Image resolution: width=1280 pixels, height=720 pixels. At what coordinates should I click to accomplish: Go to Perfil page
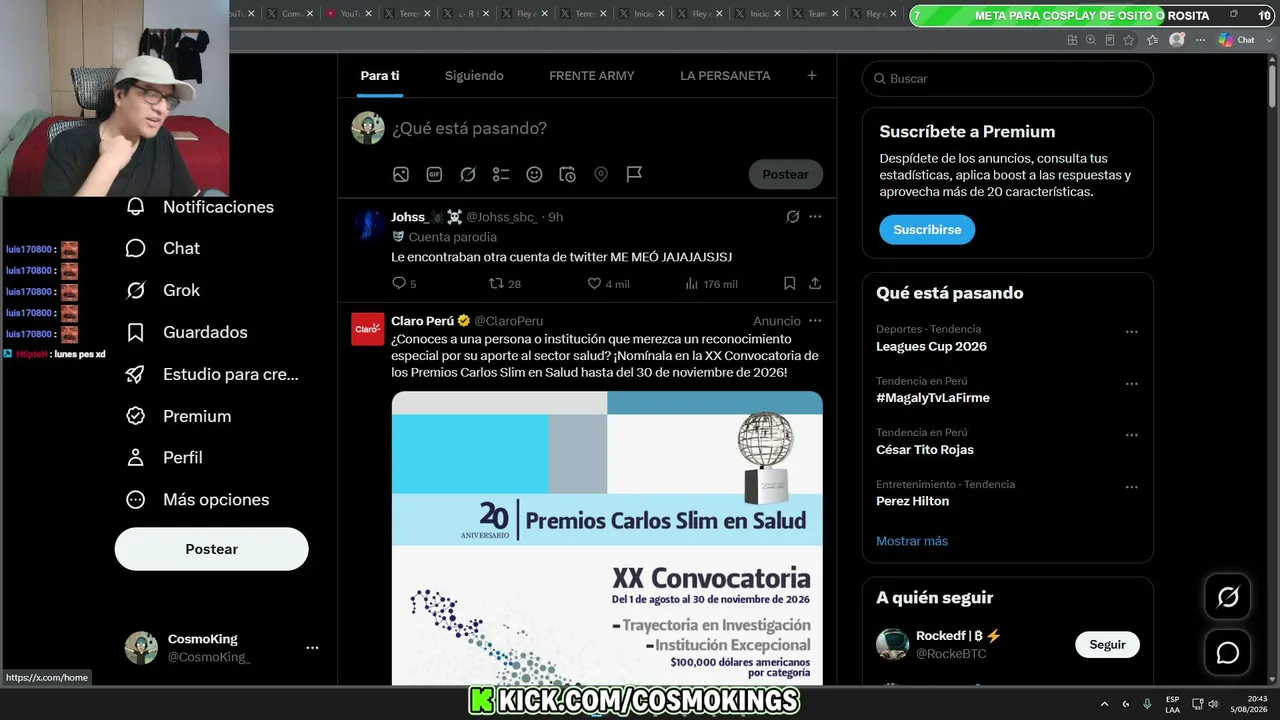coord(164,457)
